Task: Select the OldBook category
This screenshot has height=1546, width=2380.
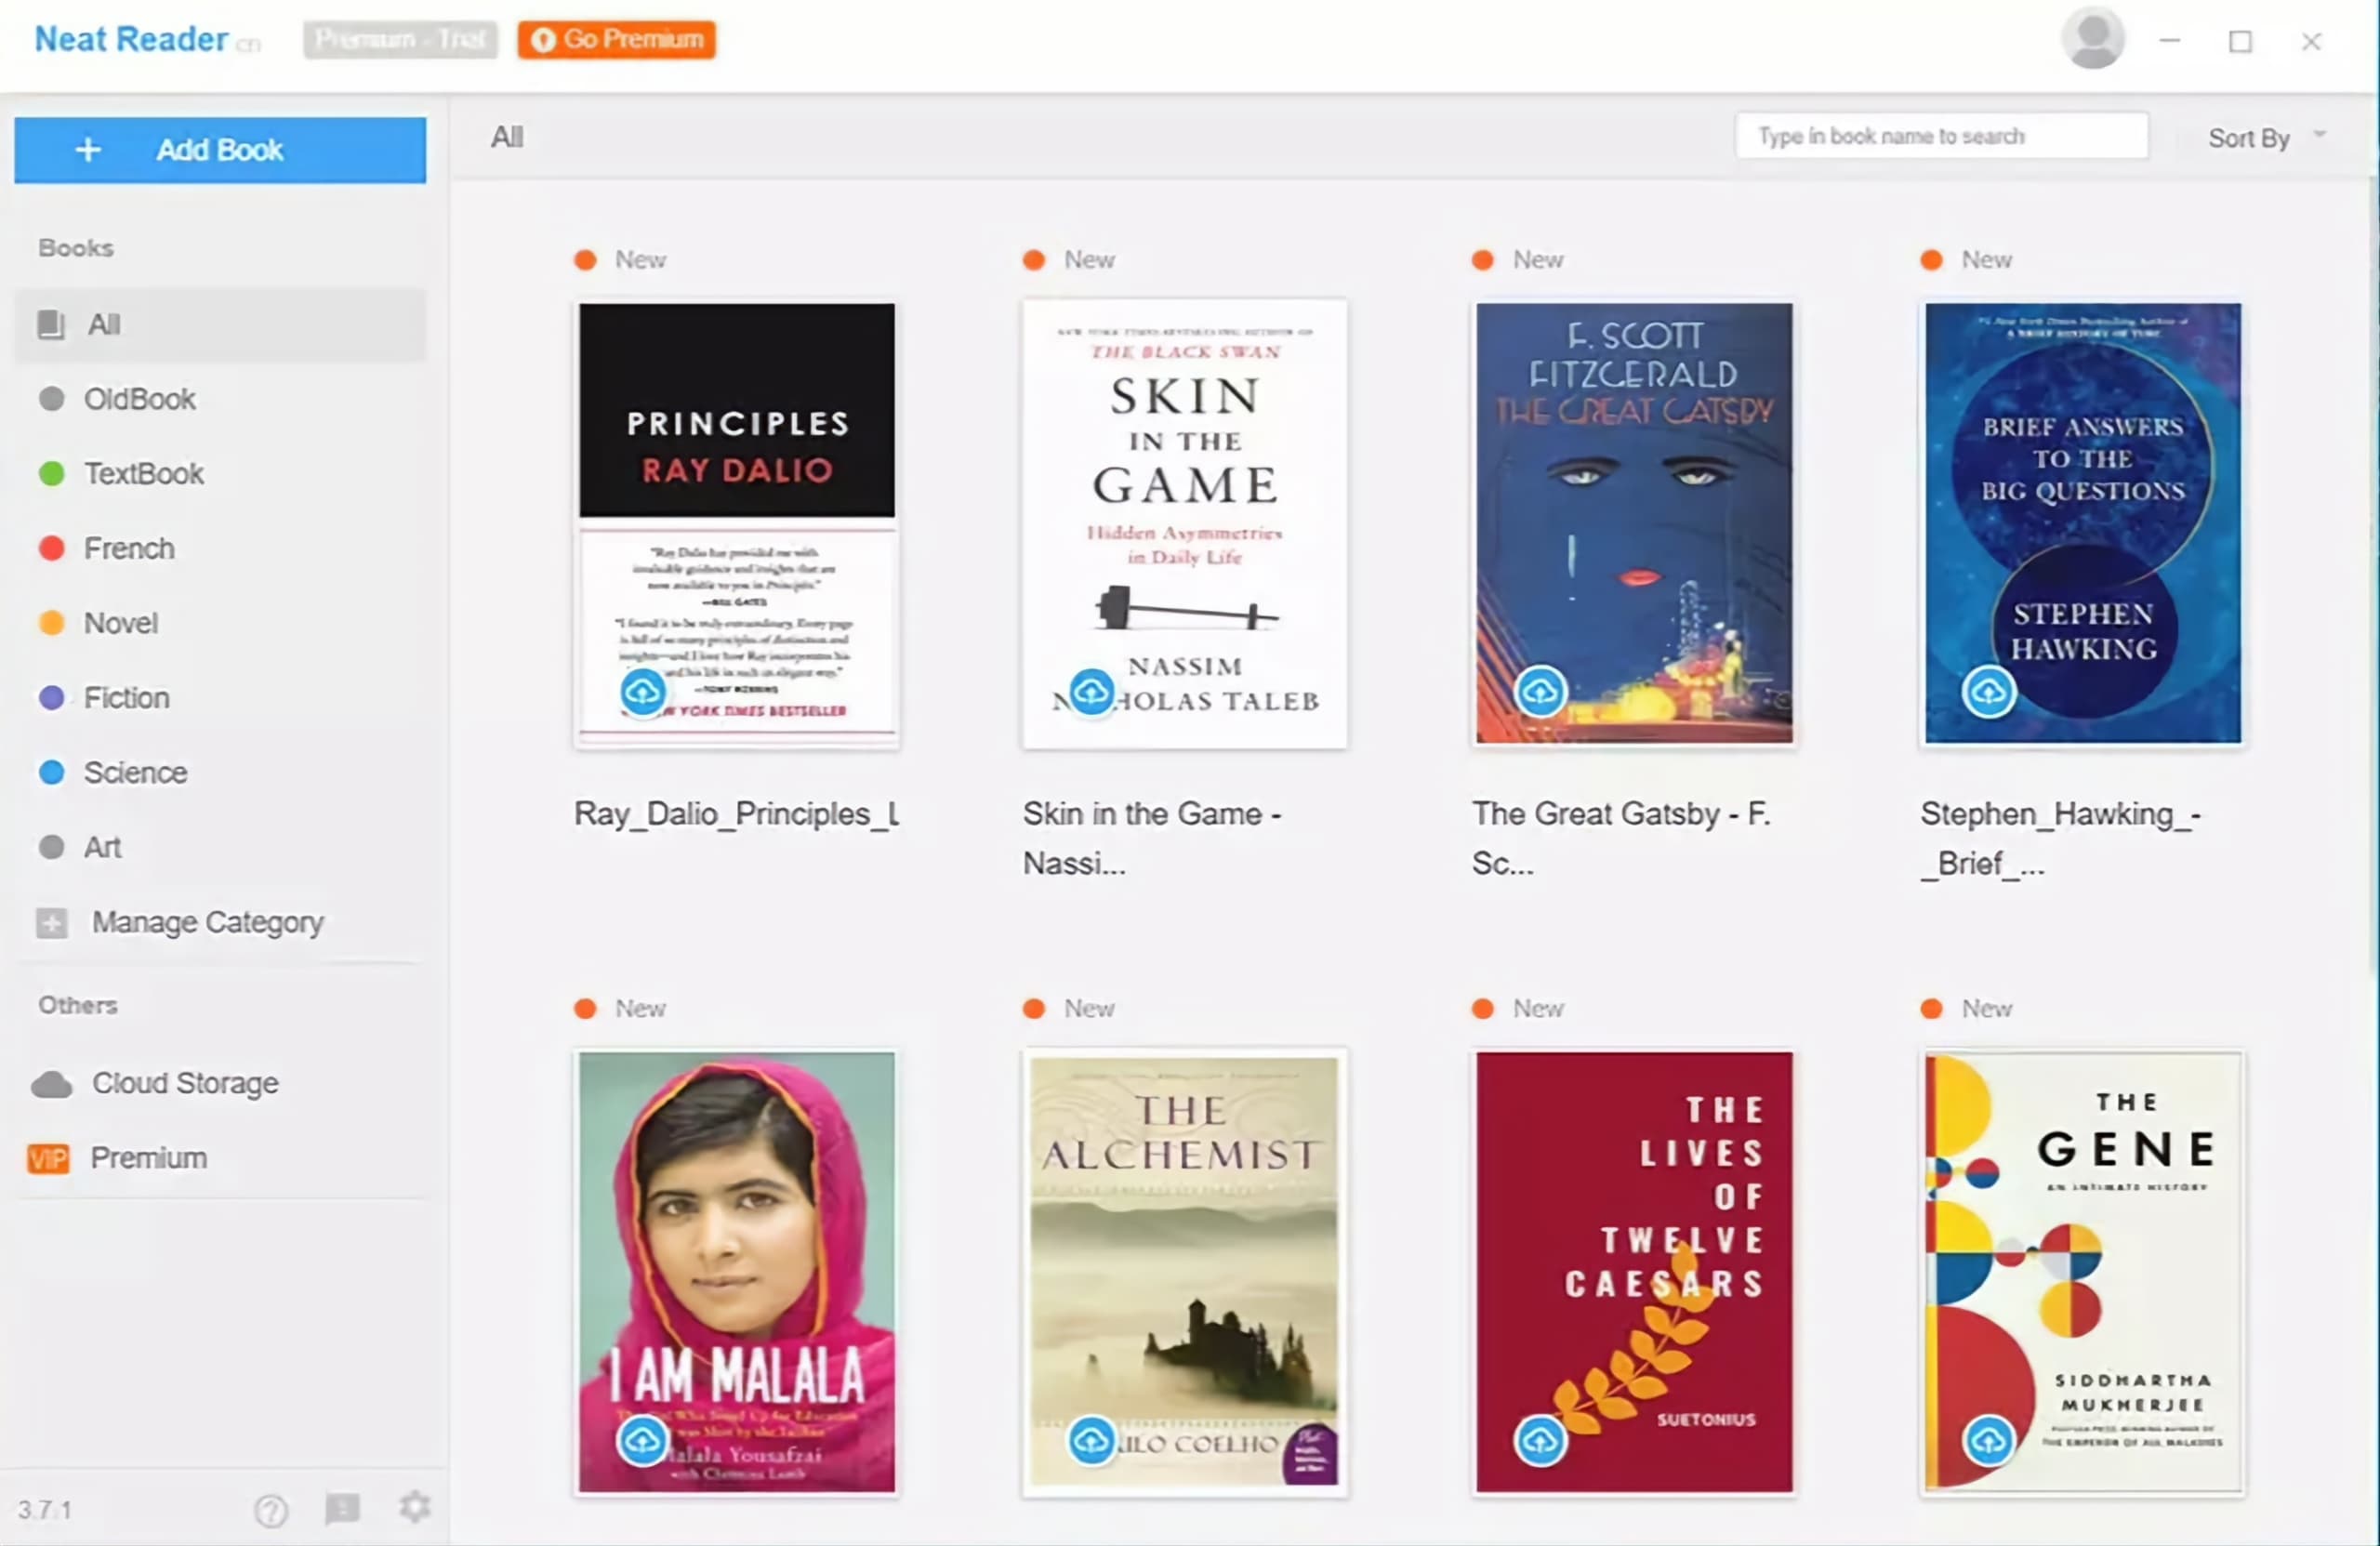Action: pos(220,399)
